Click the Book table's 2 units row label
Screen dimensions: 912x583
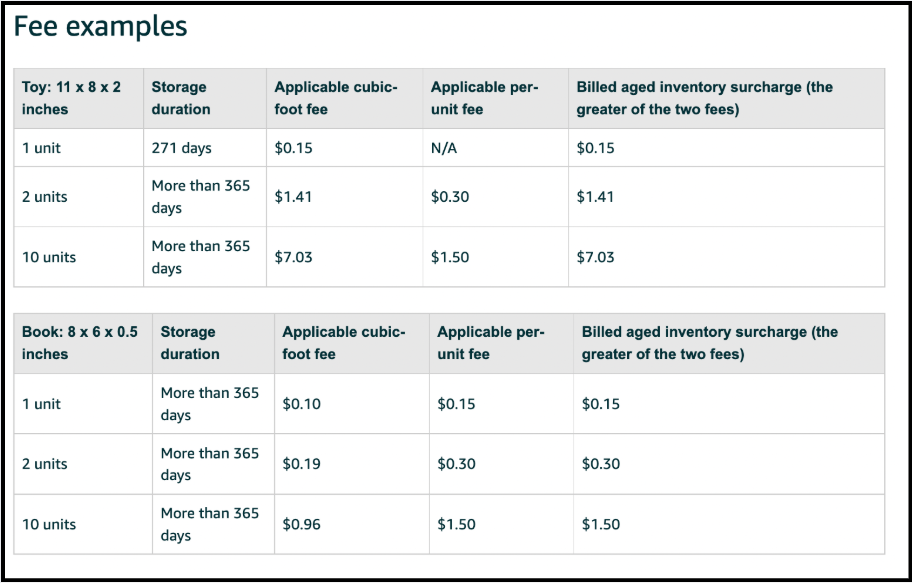click(x=45, y=464)
